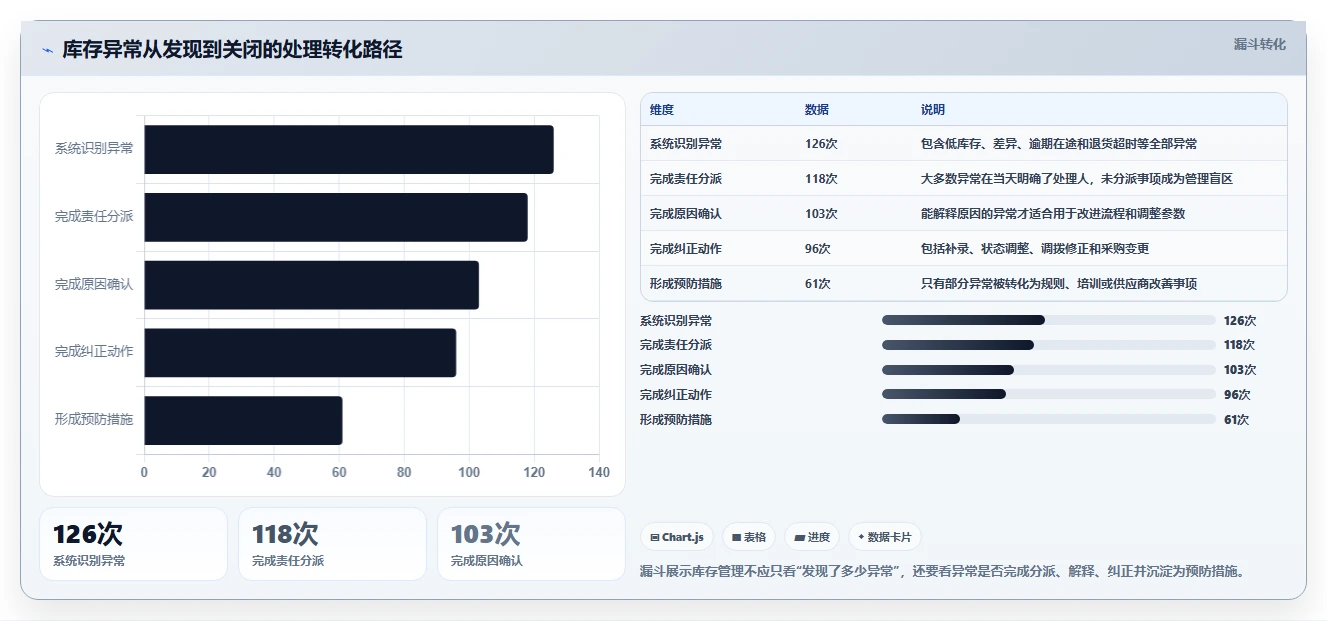Viewport: 1327px width, 621px height.
Task: Select the 表格 chip
Action: tap(749, 537)
